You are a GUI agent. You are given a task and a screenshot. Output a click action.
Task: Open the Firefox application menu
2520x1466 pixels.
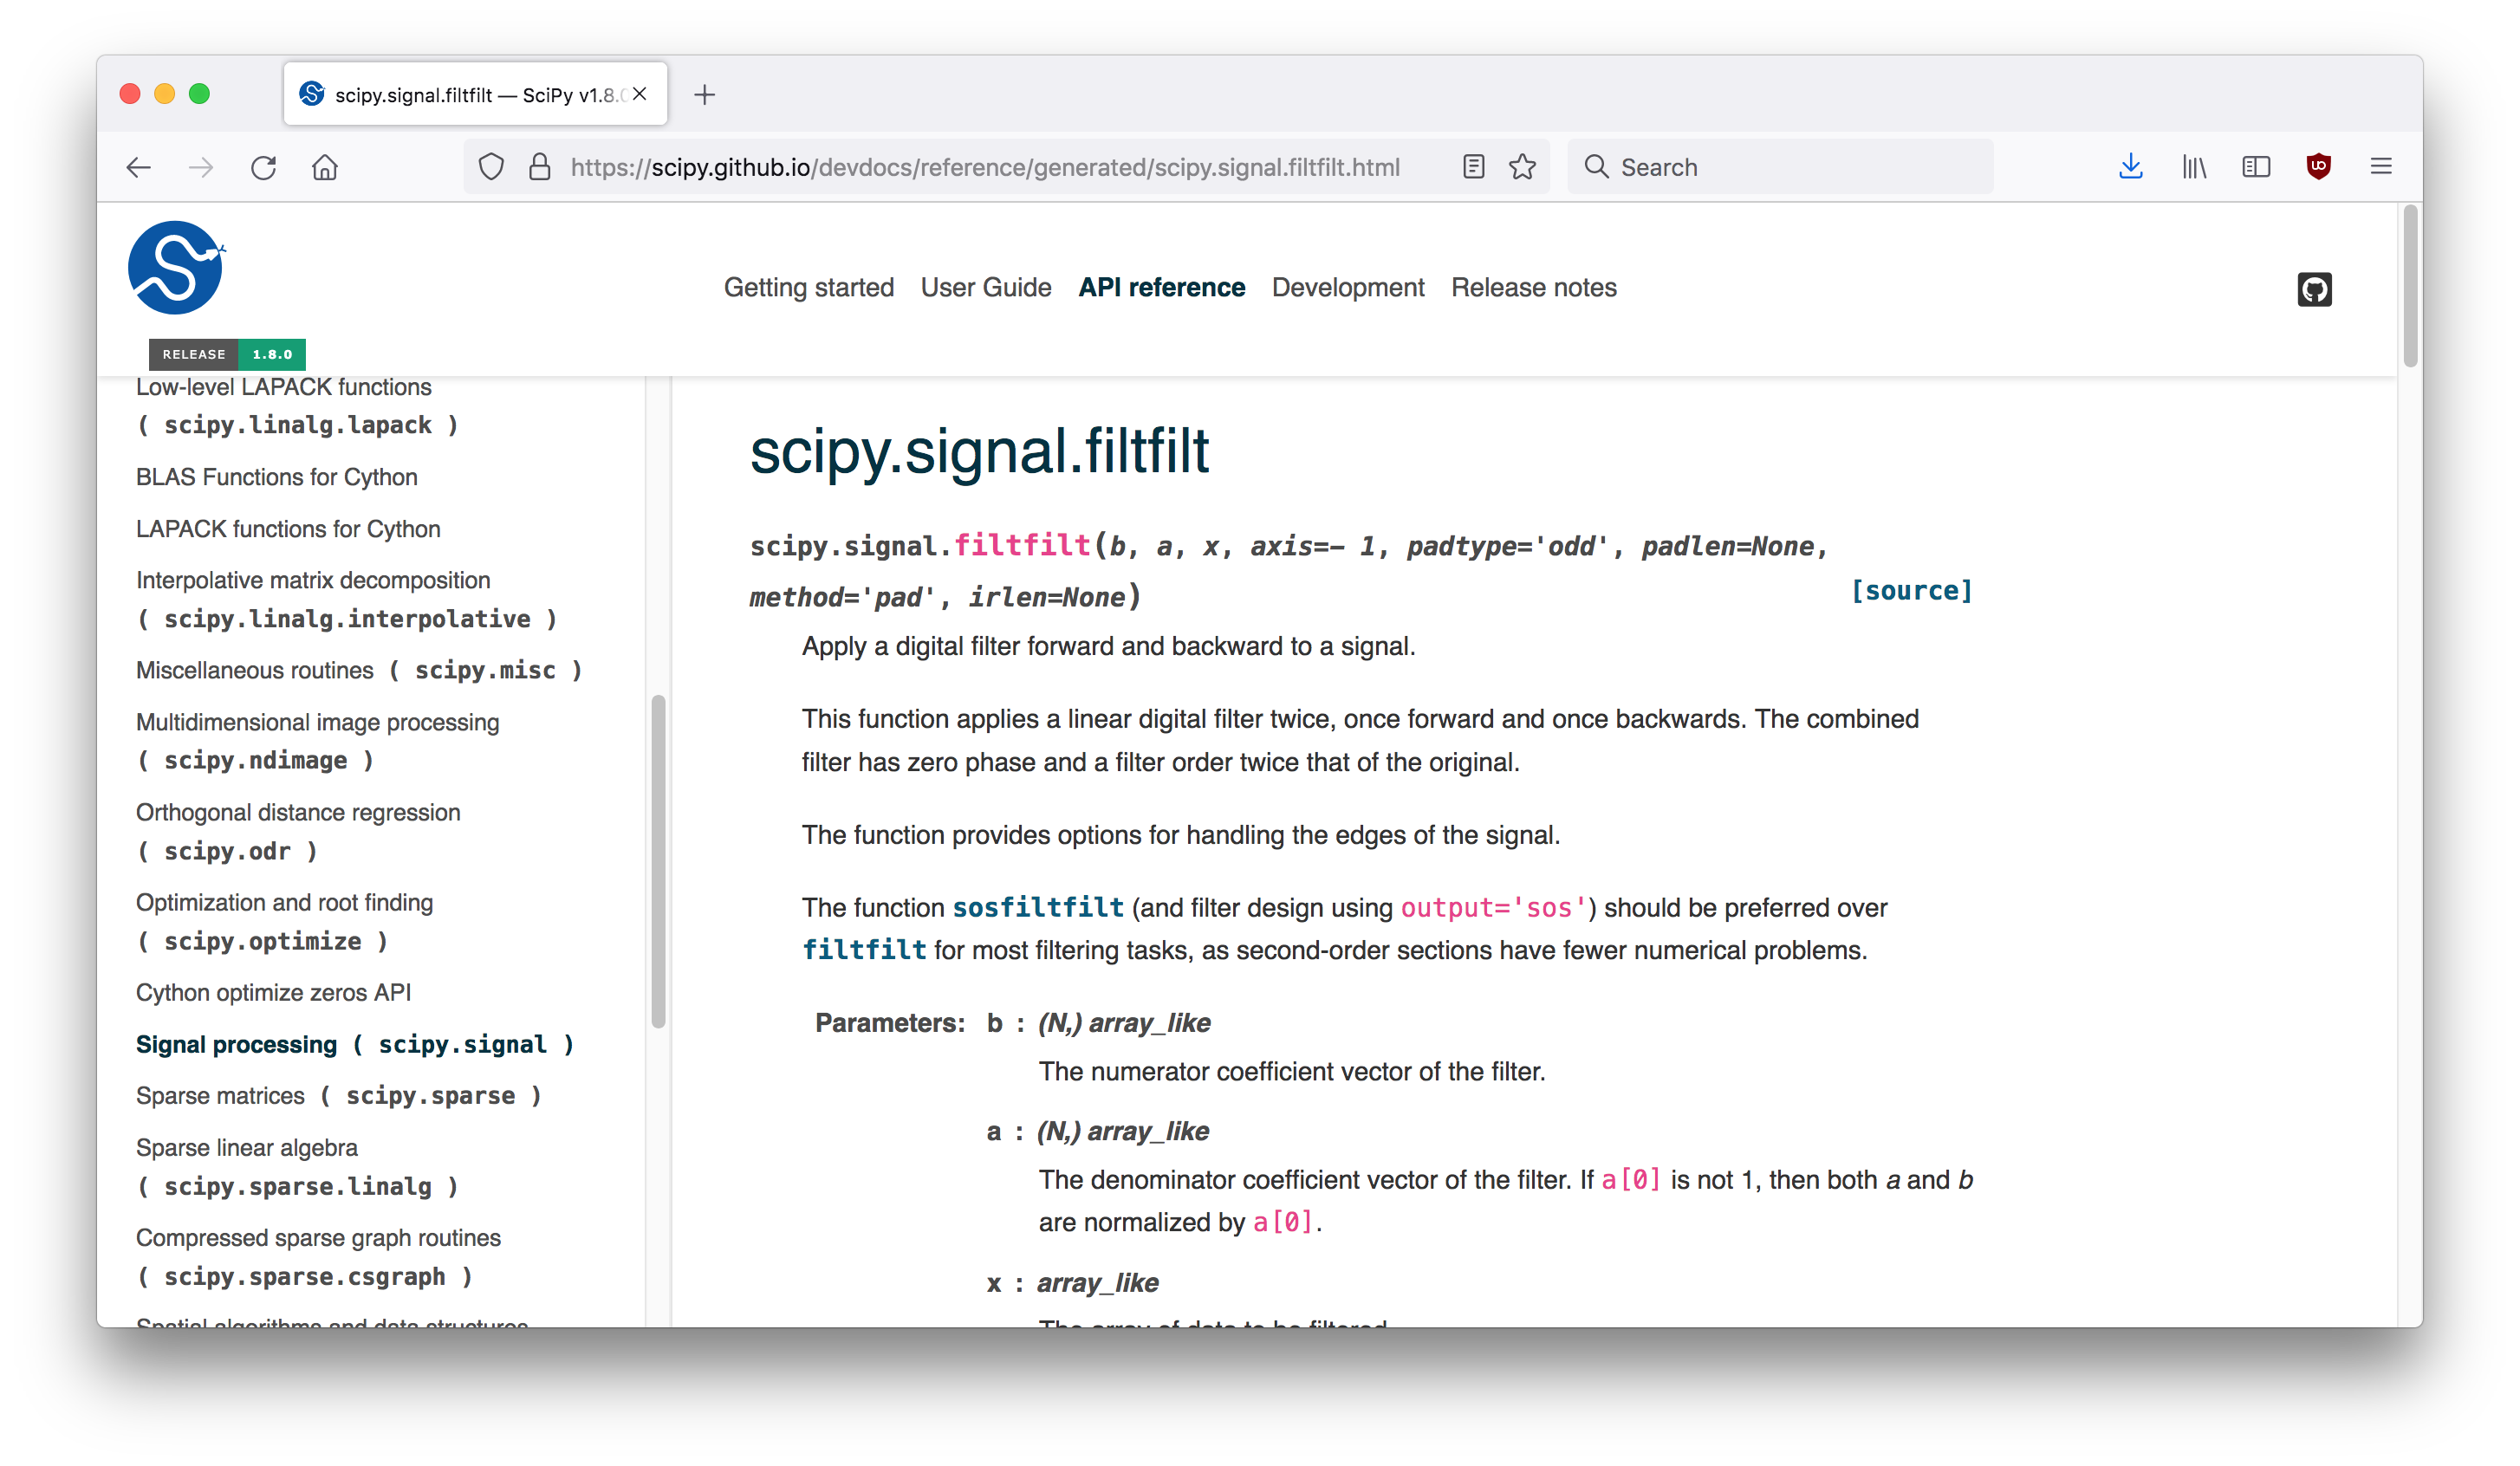click(2381, 166)
